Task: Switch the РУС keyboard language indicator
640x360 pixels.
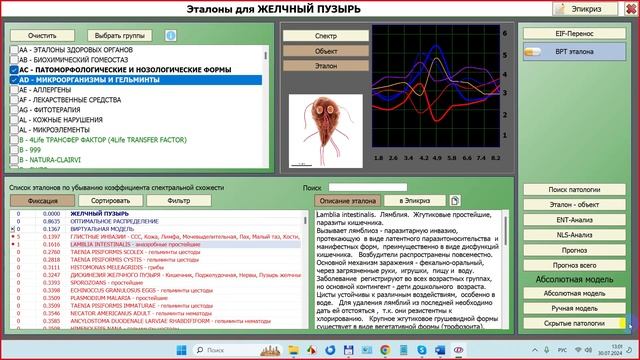Action: (x=562, y=350)
